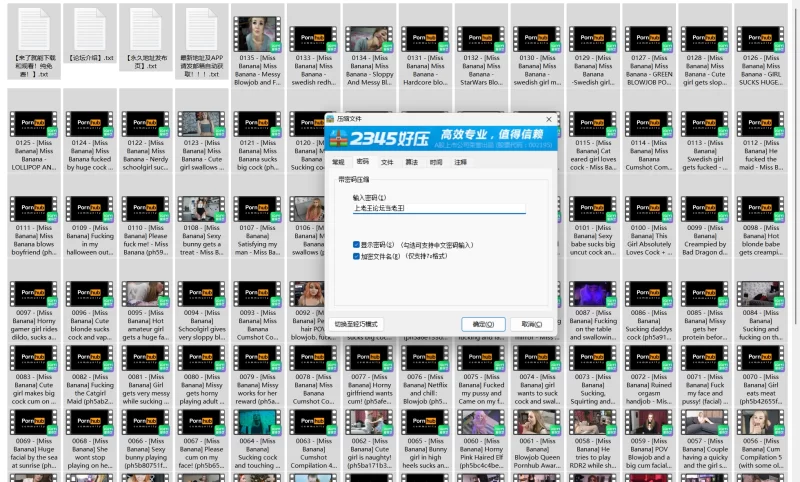Screen dimensions: 800x482
Task: Click the 2345好压 banner at dialog top
Action: coord(441,138)
